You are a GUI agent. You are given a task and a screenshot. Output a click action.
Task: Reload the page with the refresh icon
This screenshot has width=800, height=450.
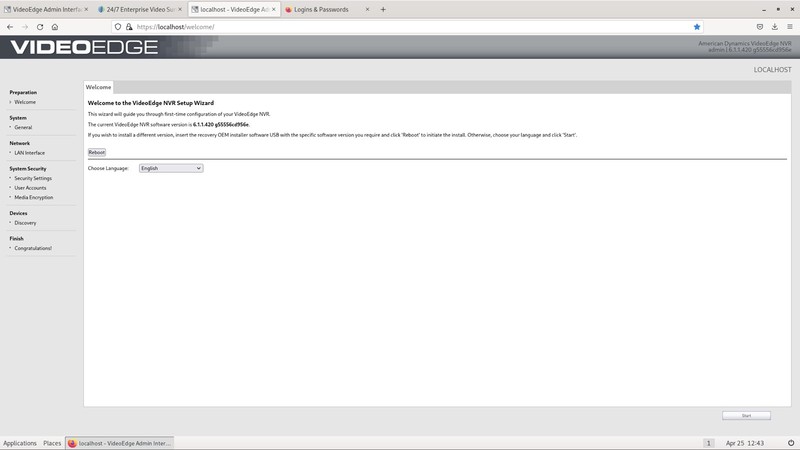click(x=40, y=27)
